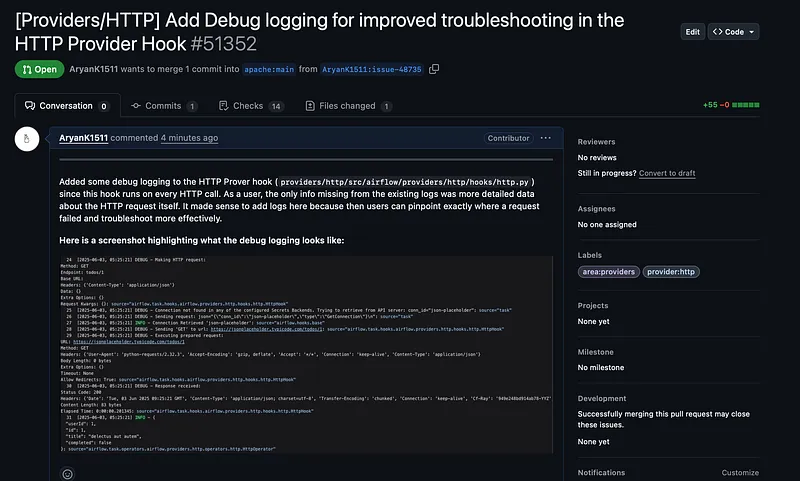Click the Development sidebar heading
Screen dimensions: 800x481
pyautogui.click(x=602, y=398)
